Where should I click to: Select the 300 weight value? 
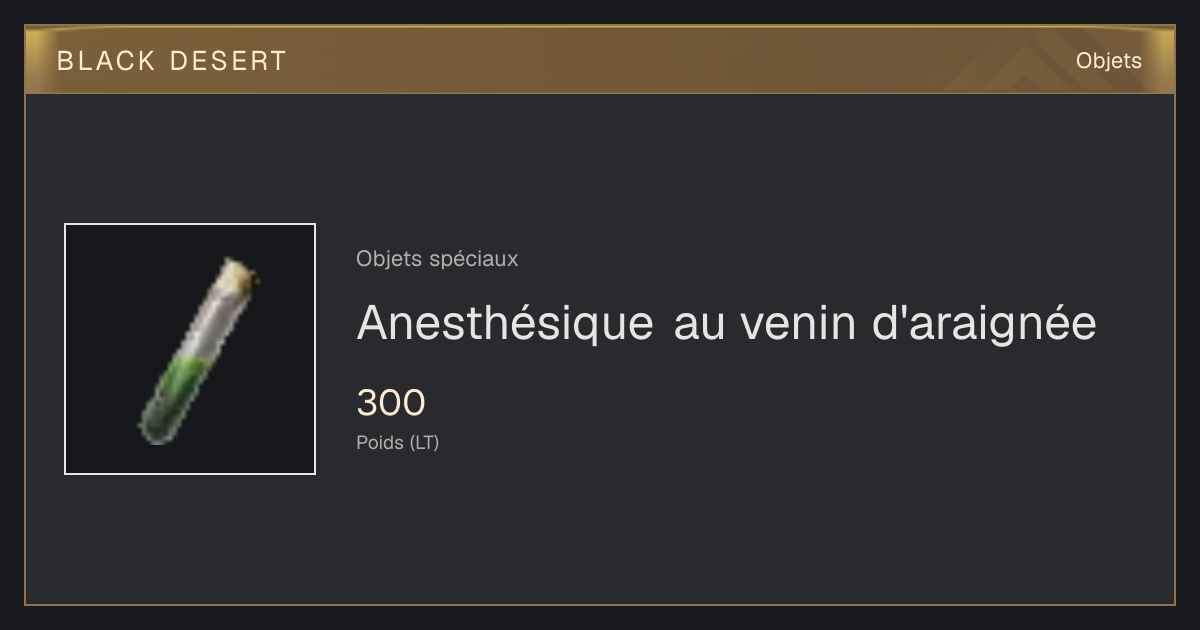point(391,403)
